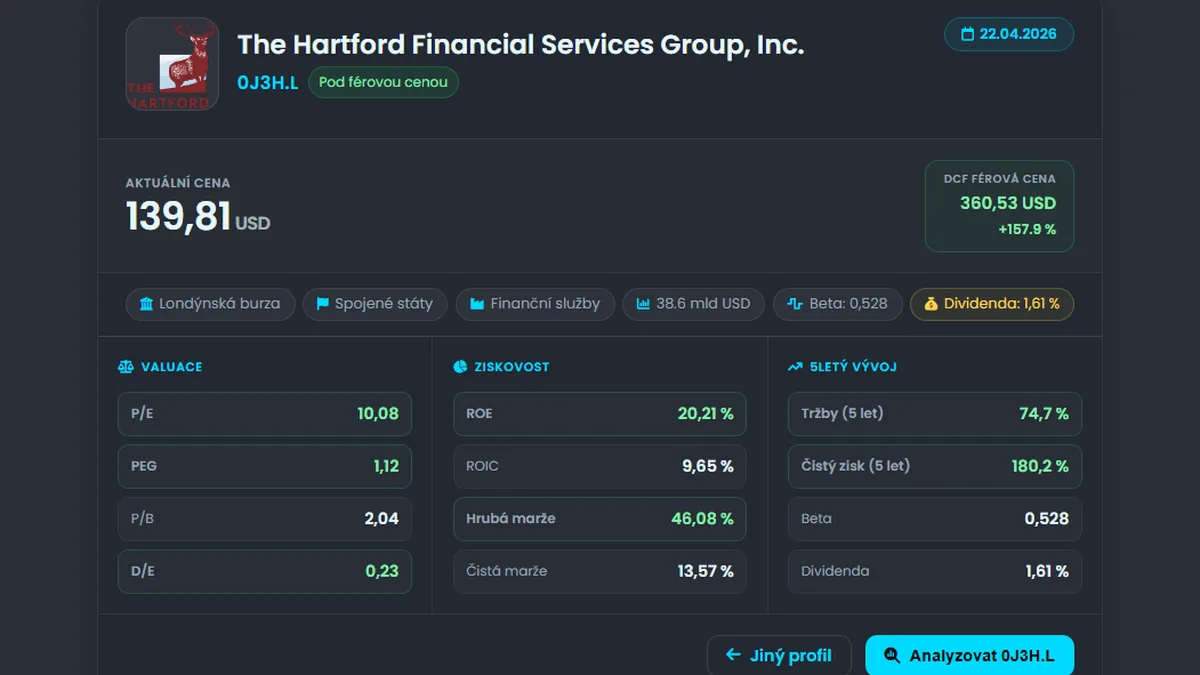This screenshot has height=675, width=1200.
Task: Click the magnifier icon in Analyzovat button
Action: pyautogui.click(x=892, y=656)
